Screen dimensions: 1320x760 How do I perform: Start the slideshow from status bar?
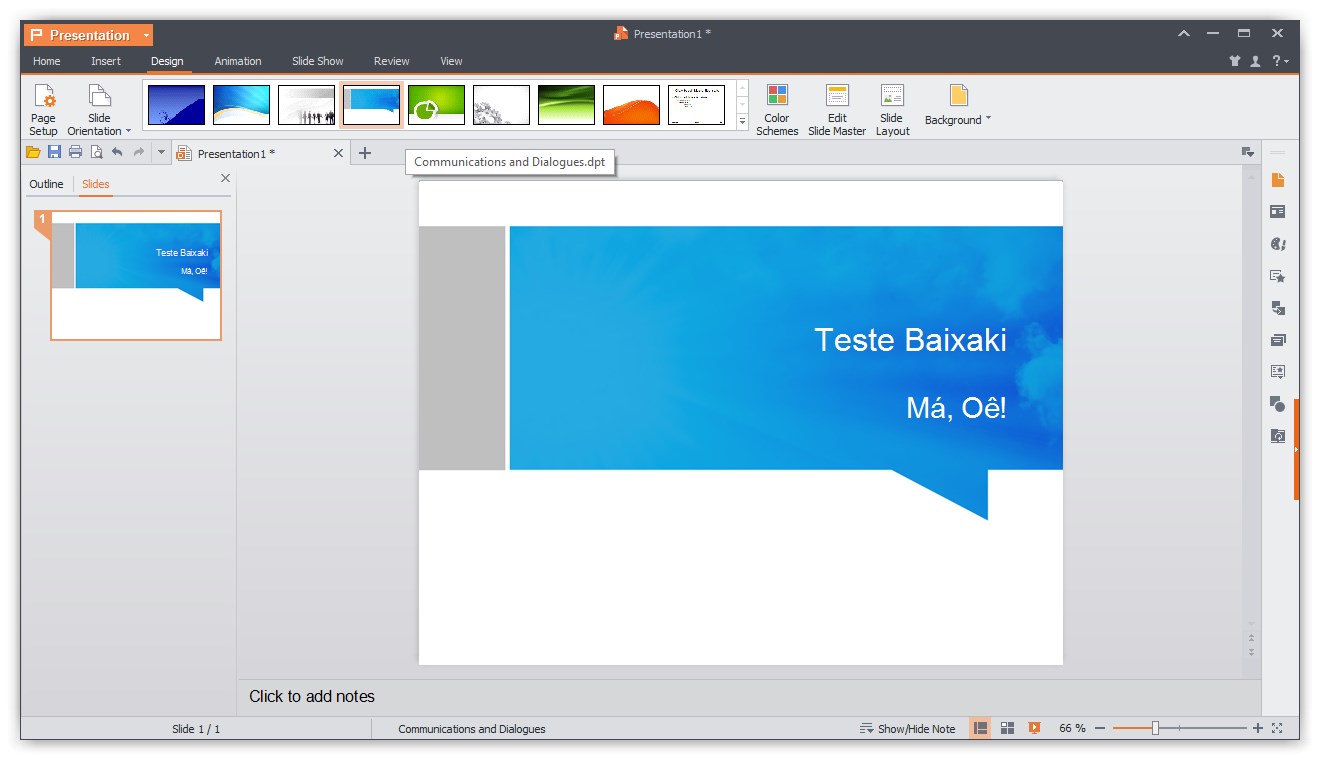tap(1033, 728)
